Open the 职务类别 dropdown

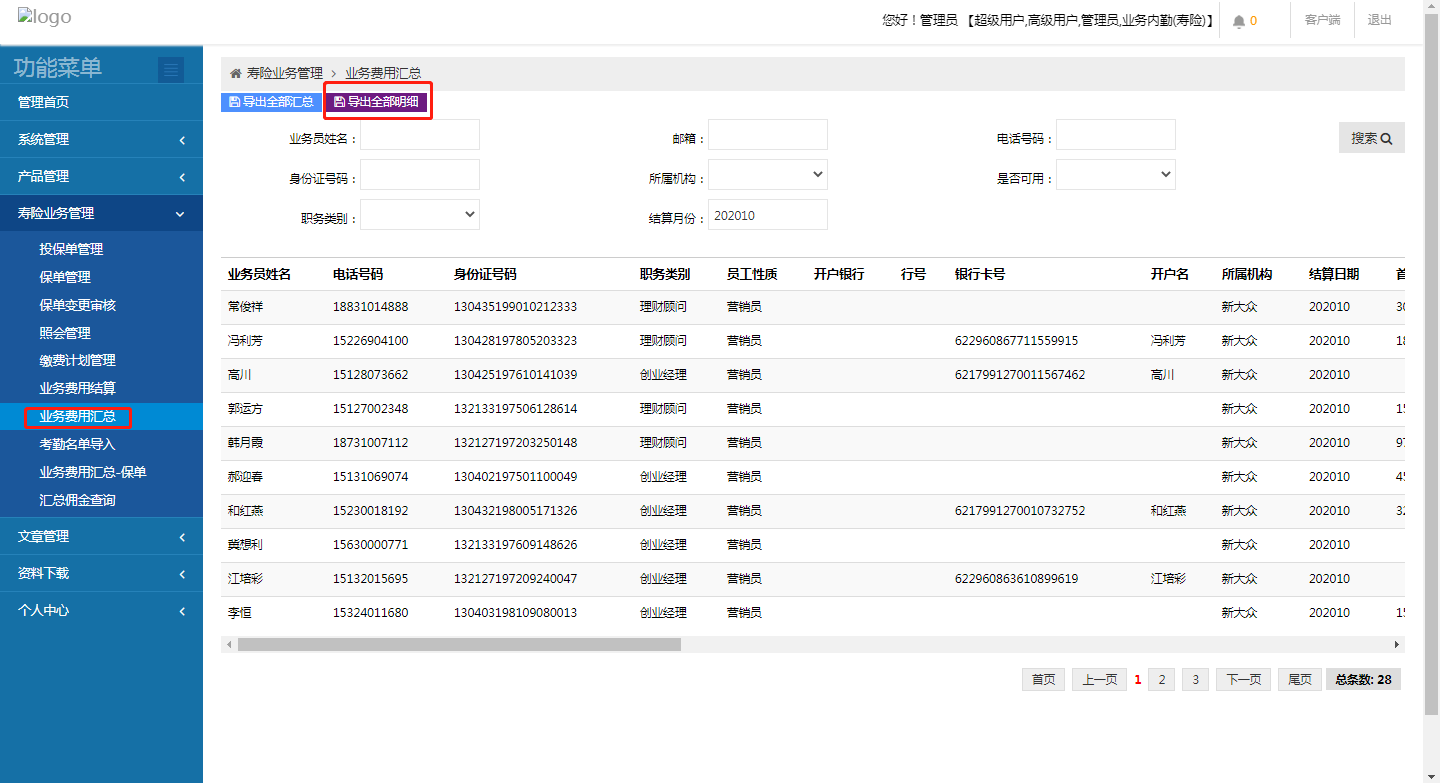[x=419, y=215]
